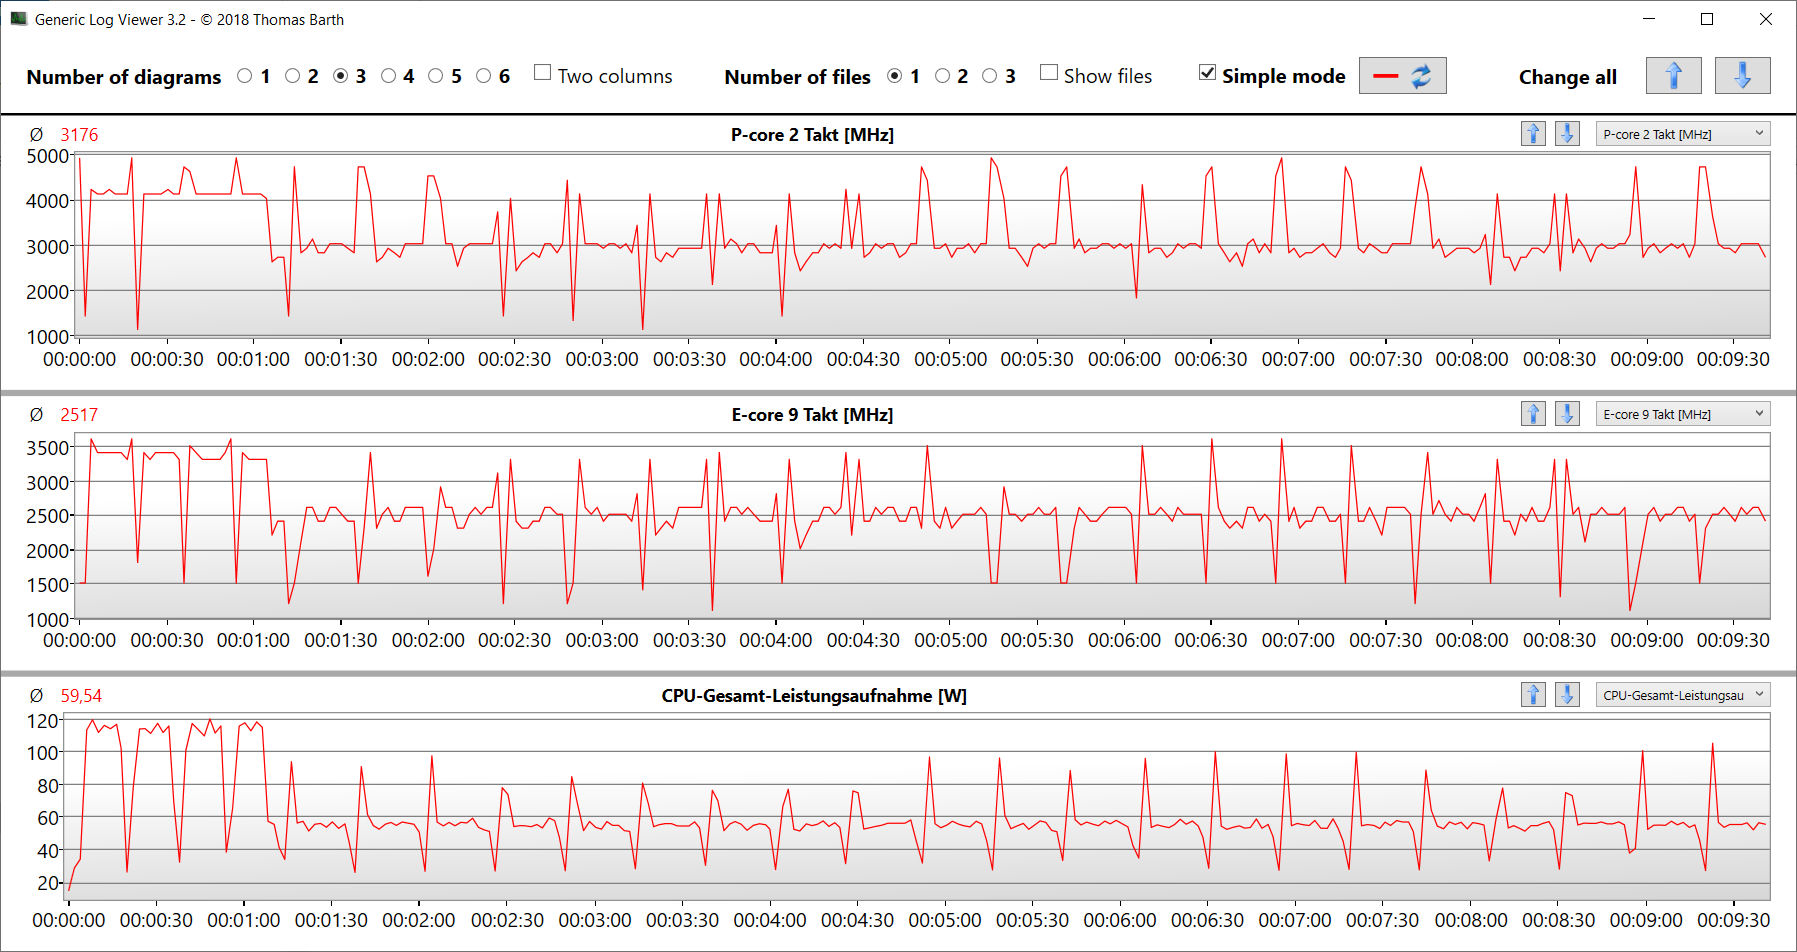Select 6 for Number of diagrams

tap(484, 76)
